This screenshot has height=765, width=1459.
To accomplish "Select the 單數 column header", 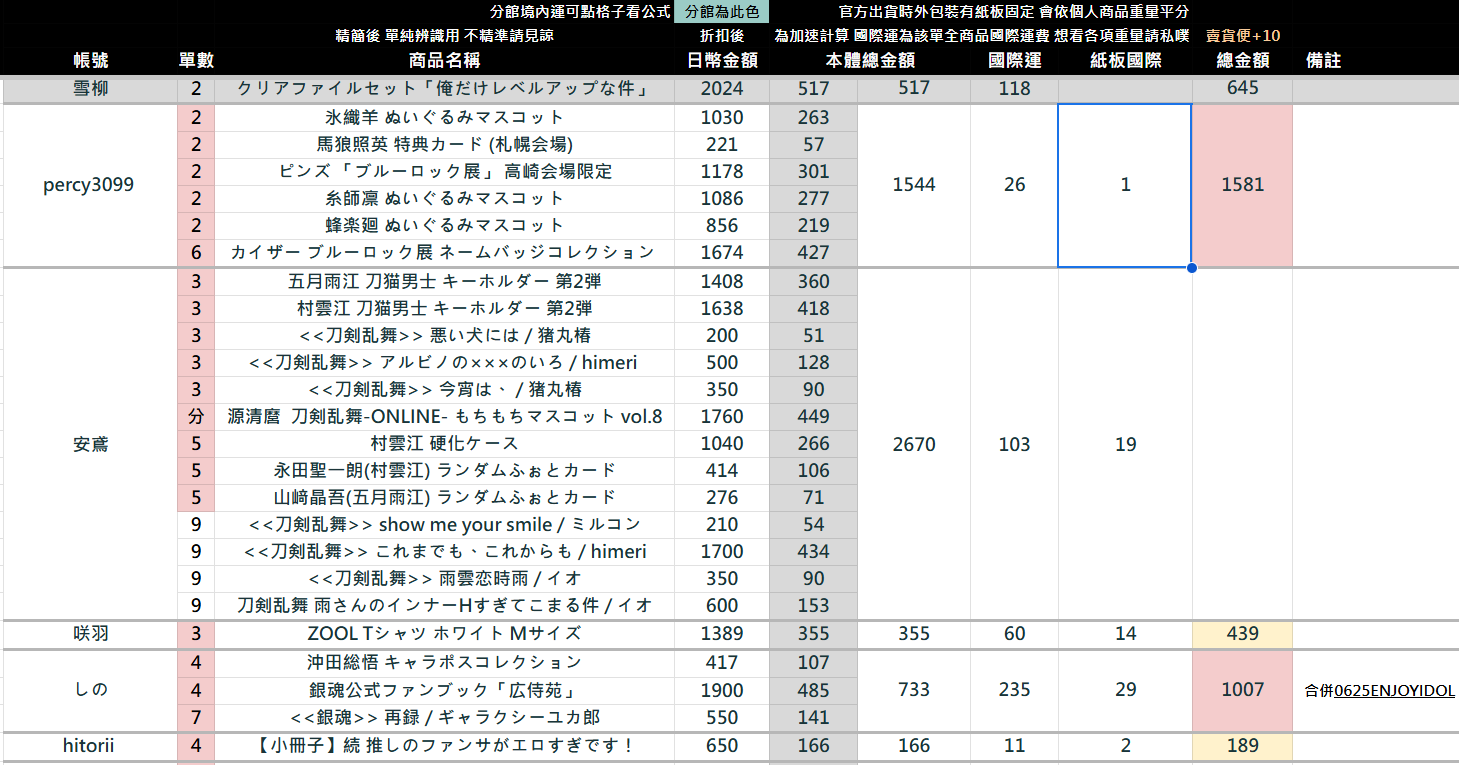I will [x=196, y=60].
